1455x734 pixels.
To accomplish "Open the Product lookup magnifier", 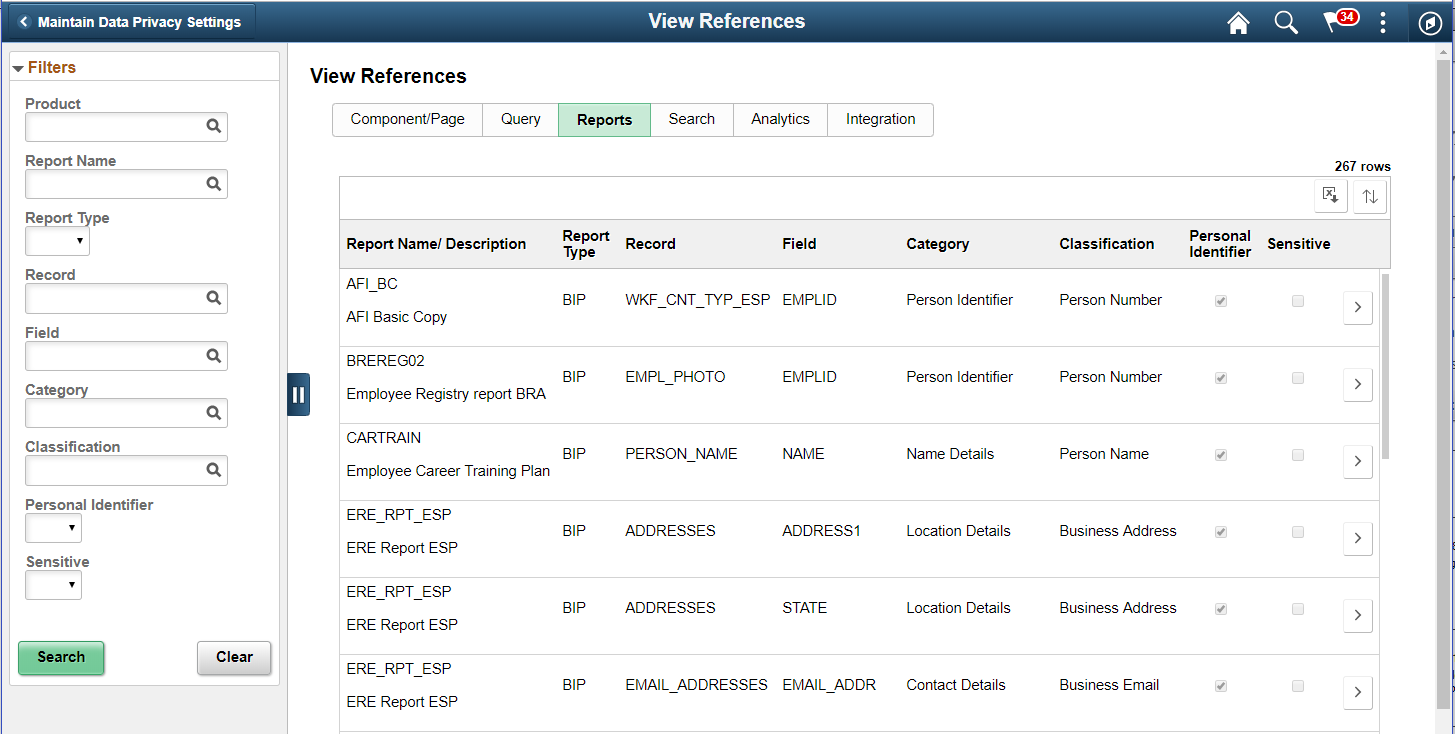I will 213,127.
